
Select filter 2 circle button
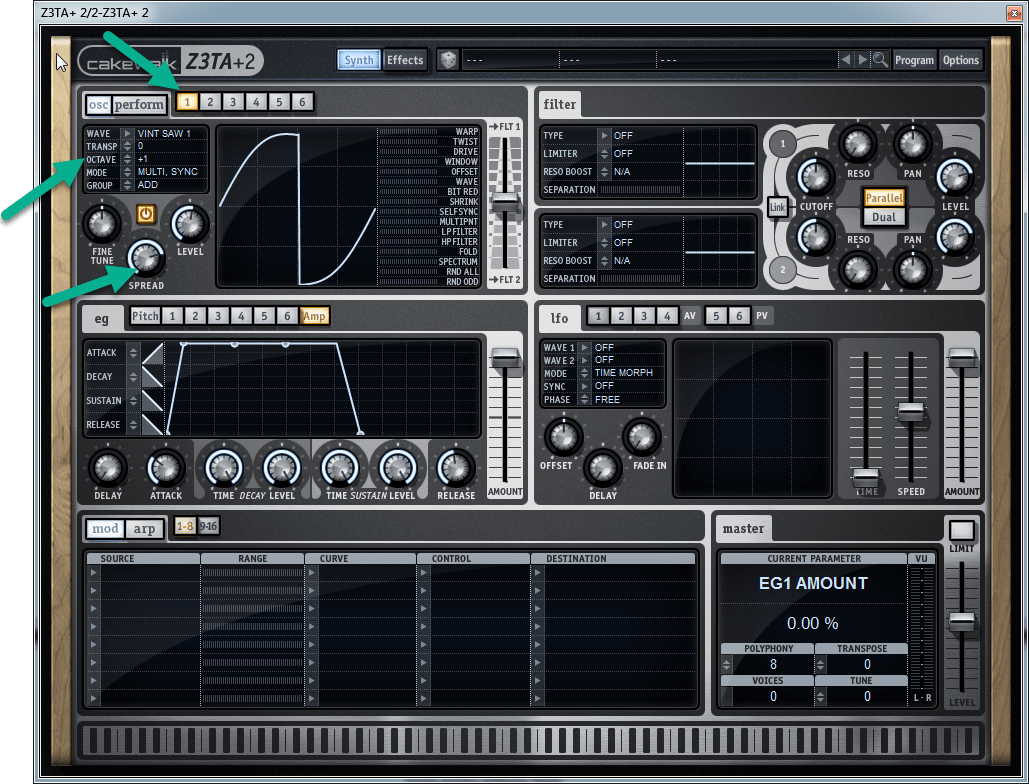(x=782, y=270)
